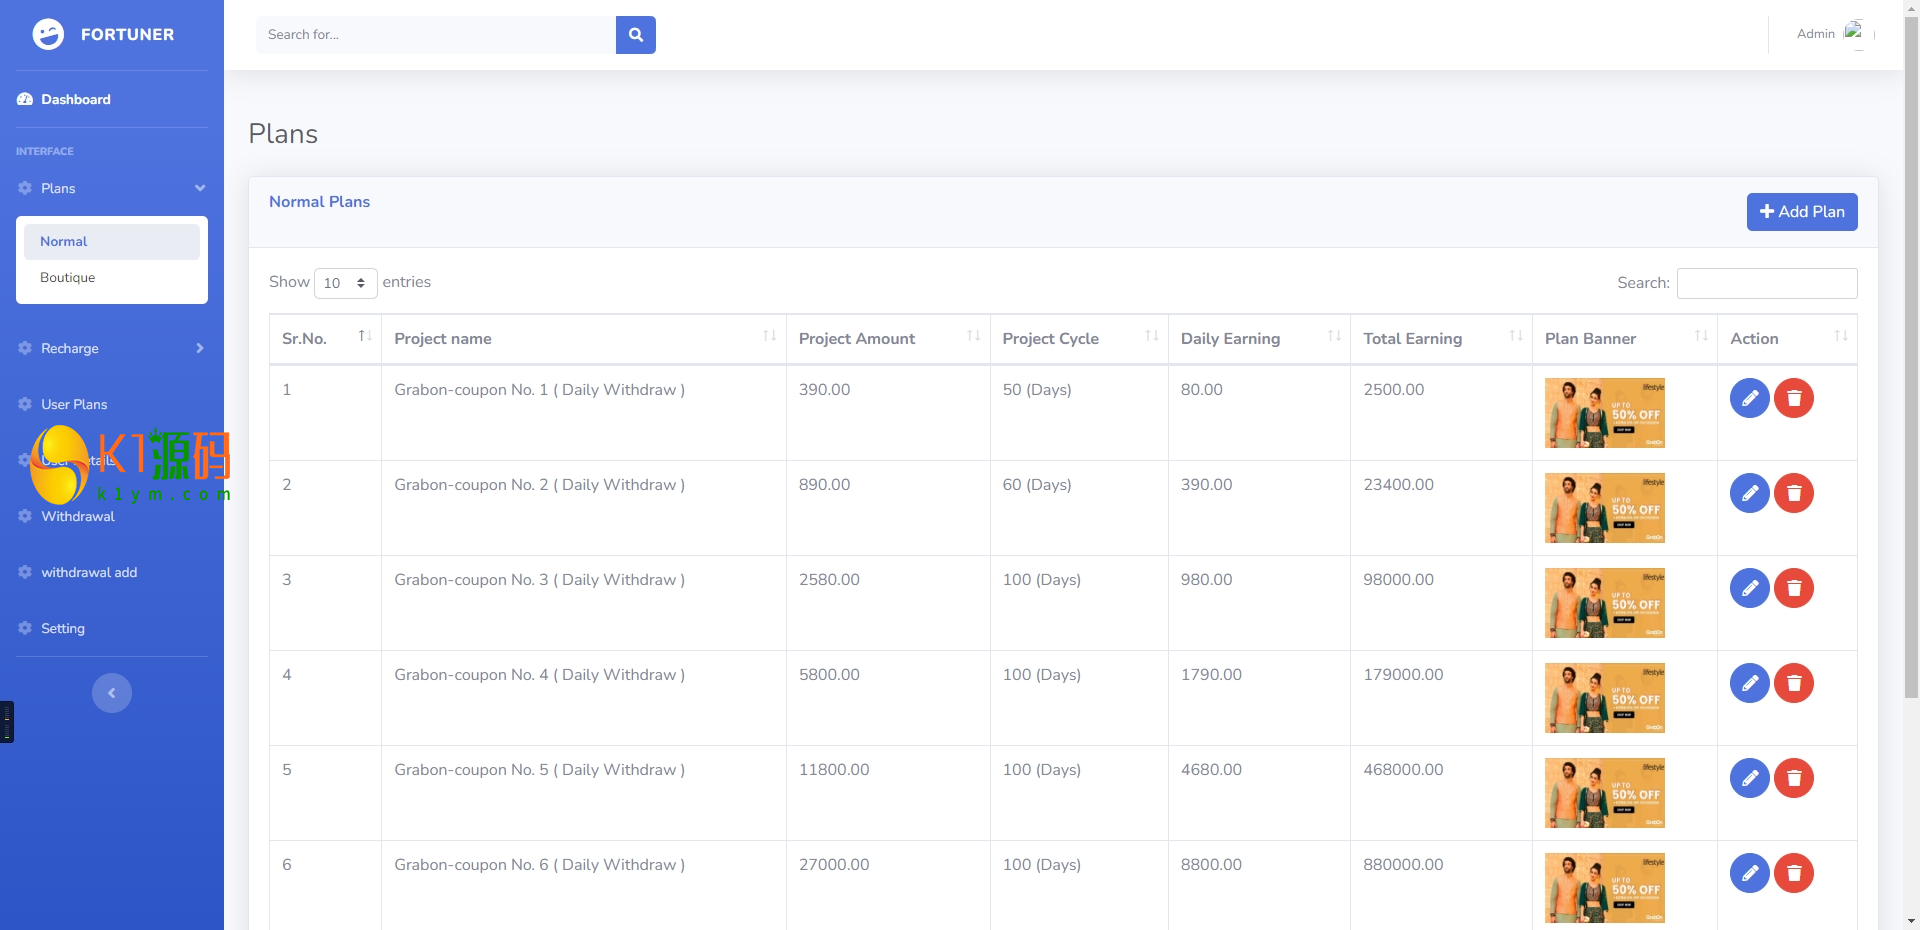Viewport: 1920px width, 930px height.
Task: Sort table by Sr.No. column
Action: point(324,339)
